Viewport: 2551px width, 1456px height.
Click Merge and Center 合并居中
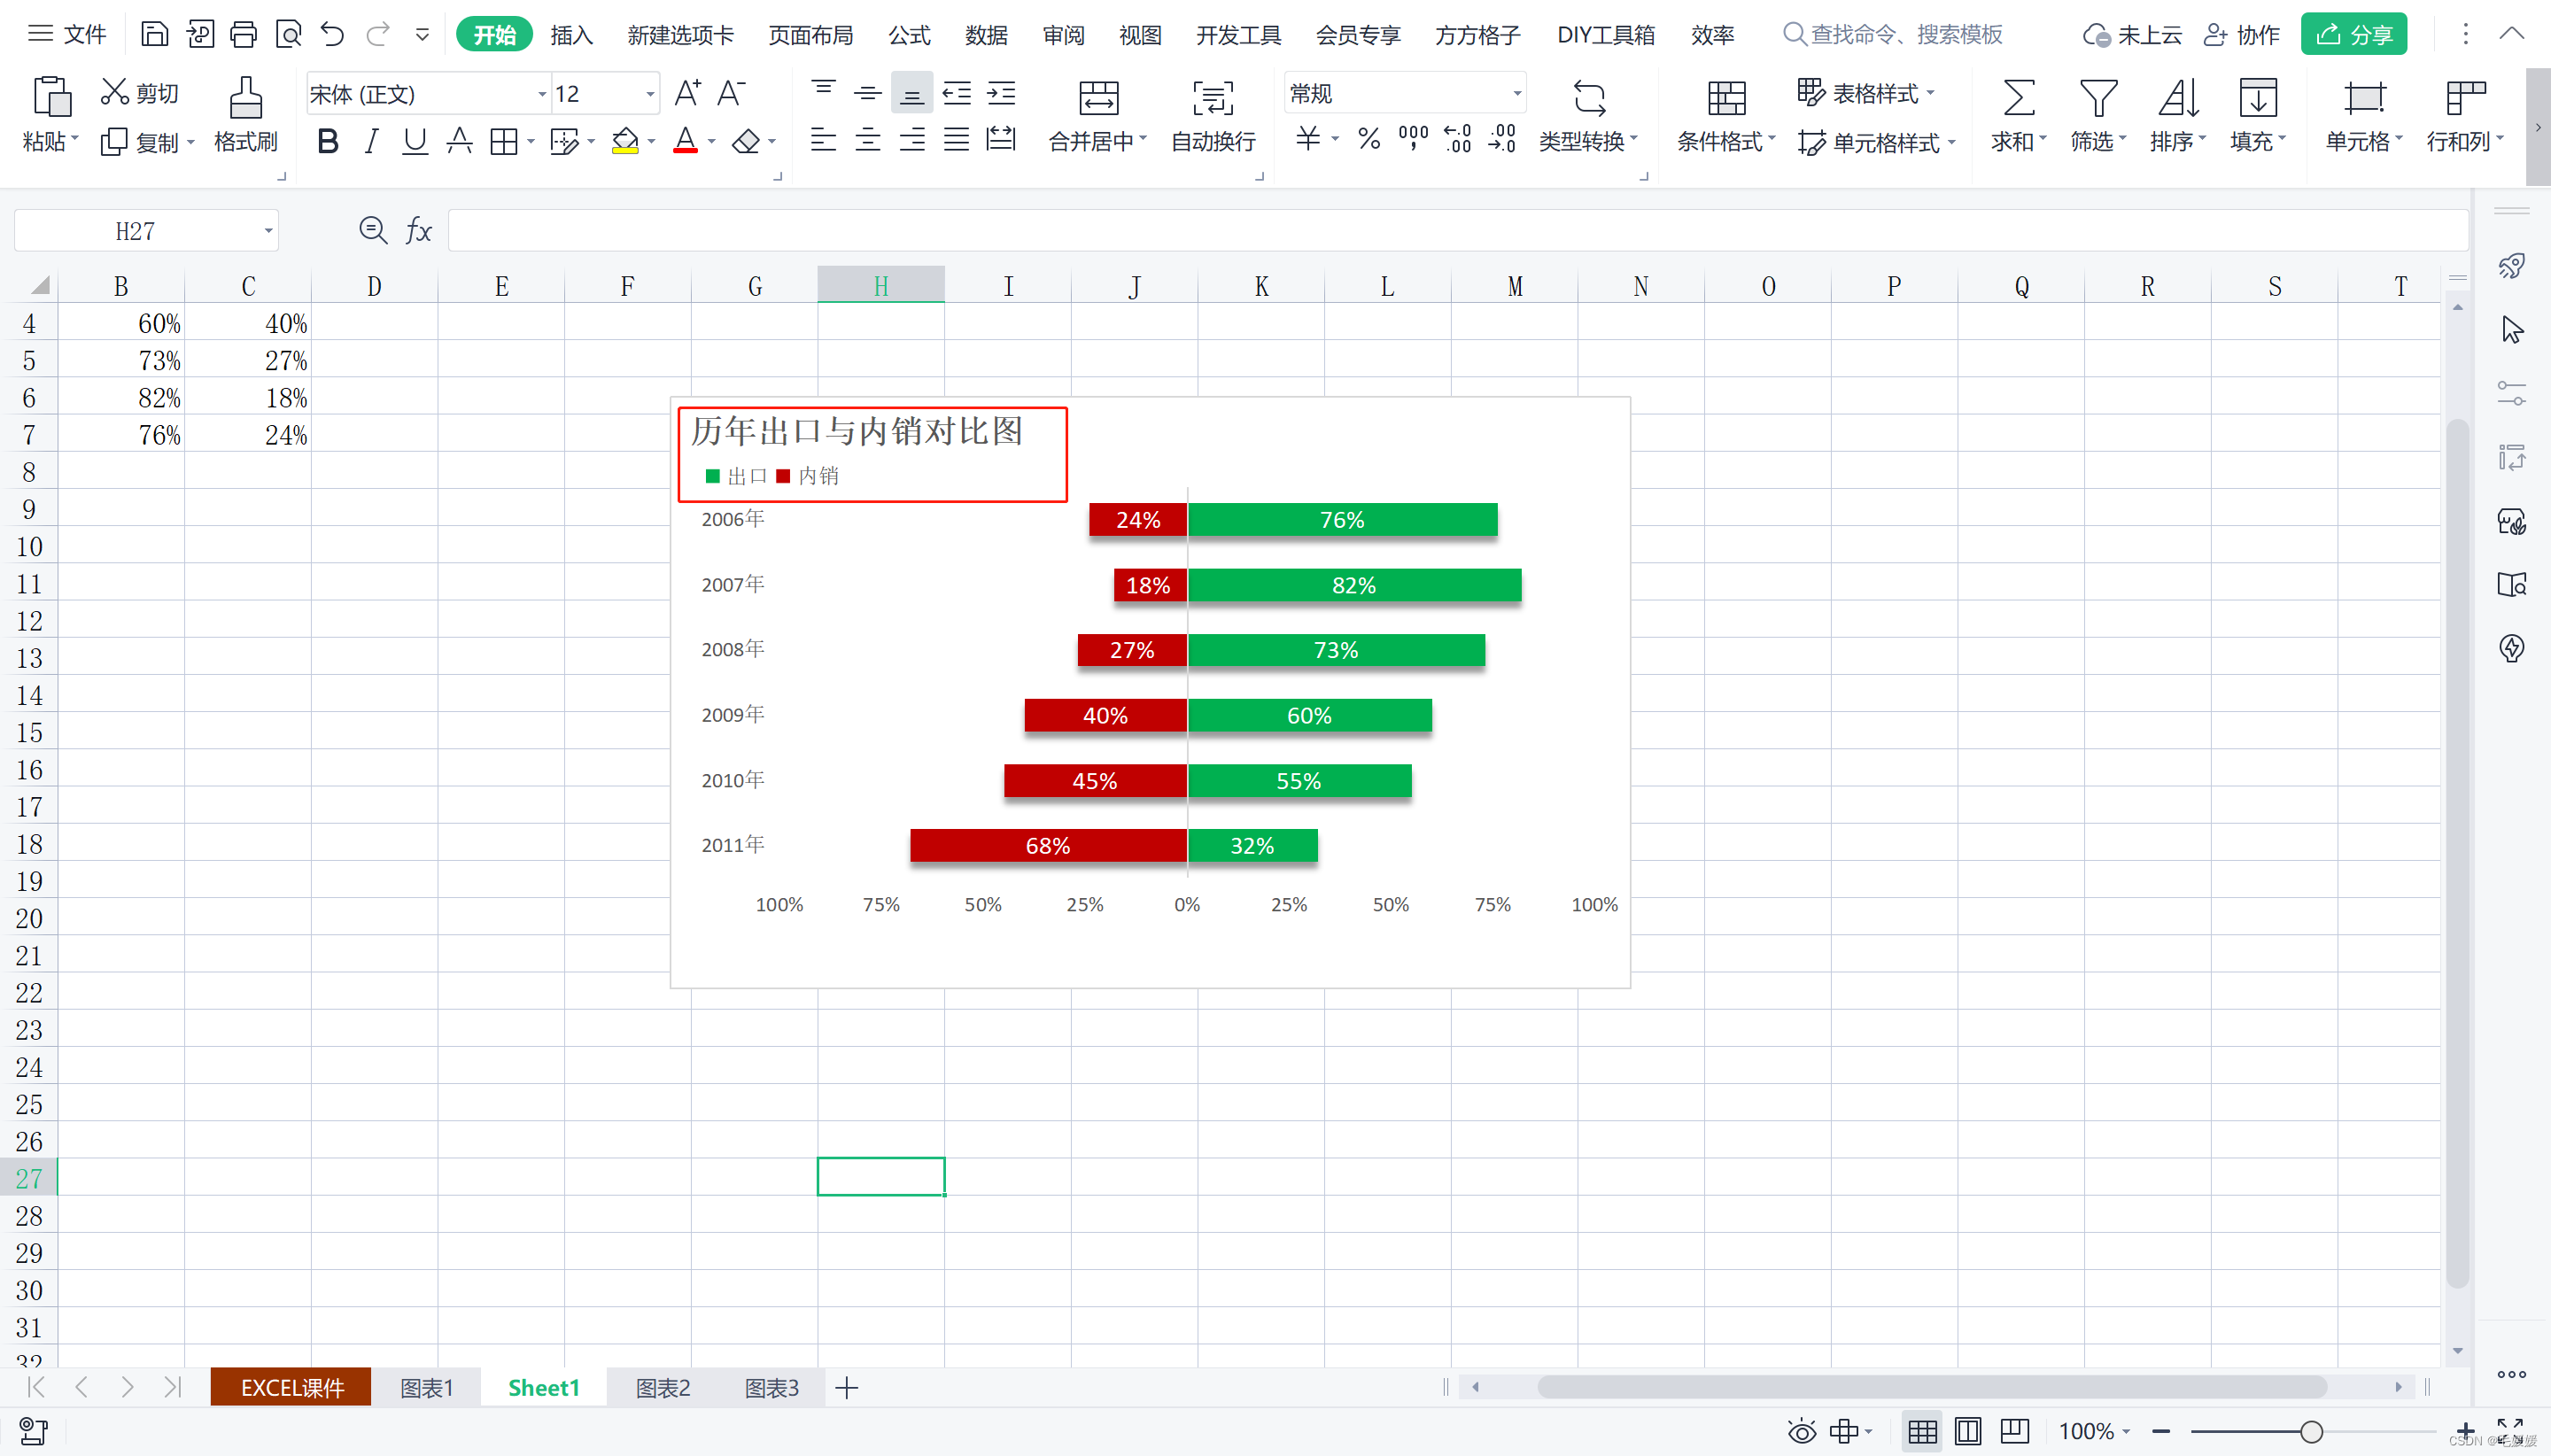(x=1098, y=115)
